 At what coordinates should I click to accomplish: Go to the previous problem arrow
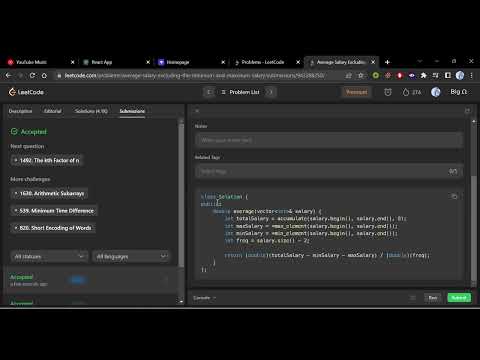pos(209,92)
